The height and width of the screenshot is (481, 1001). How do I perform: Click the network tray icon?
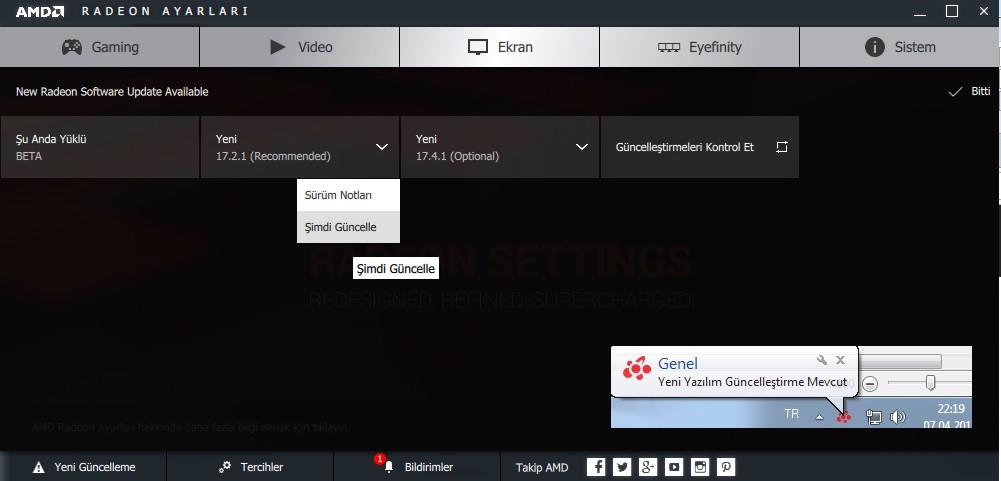(x=873, y=417)
